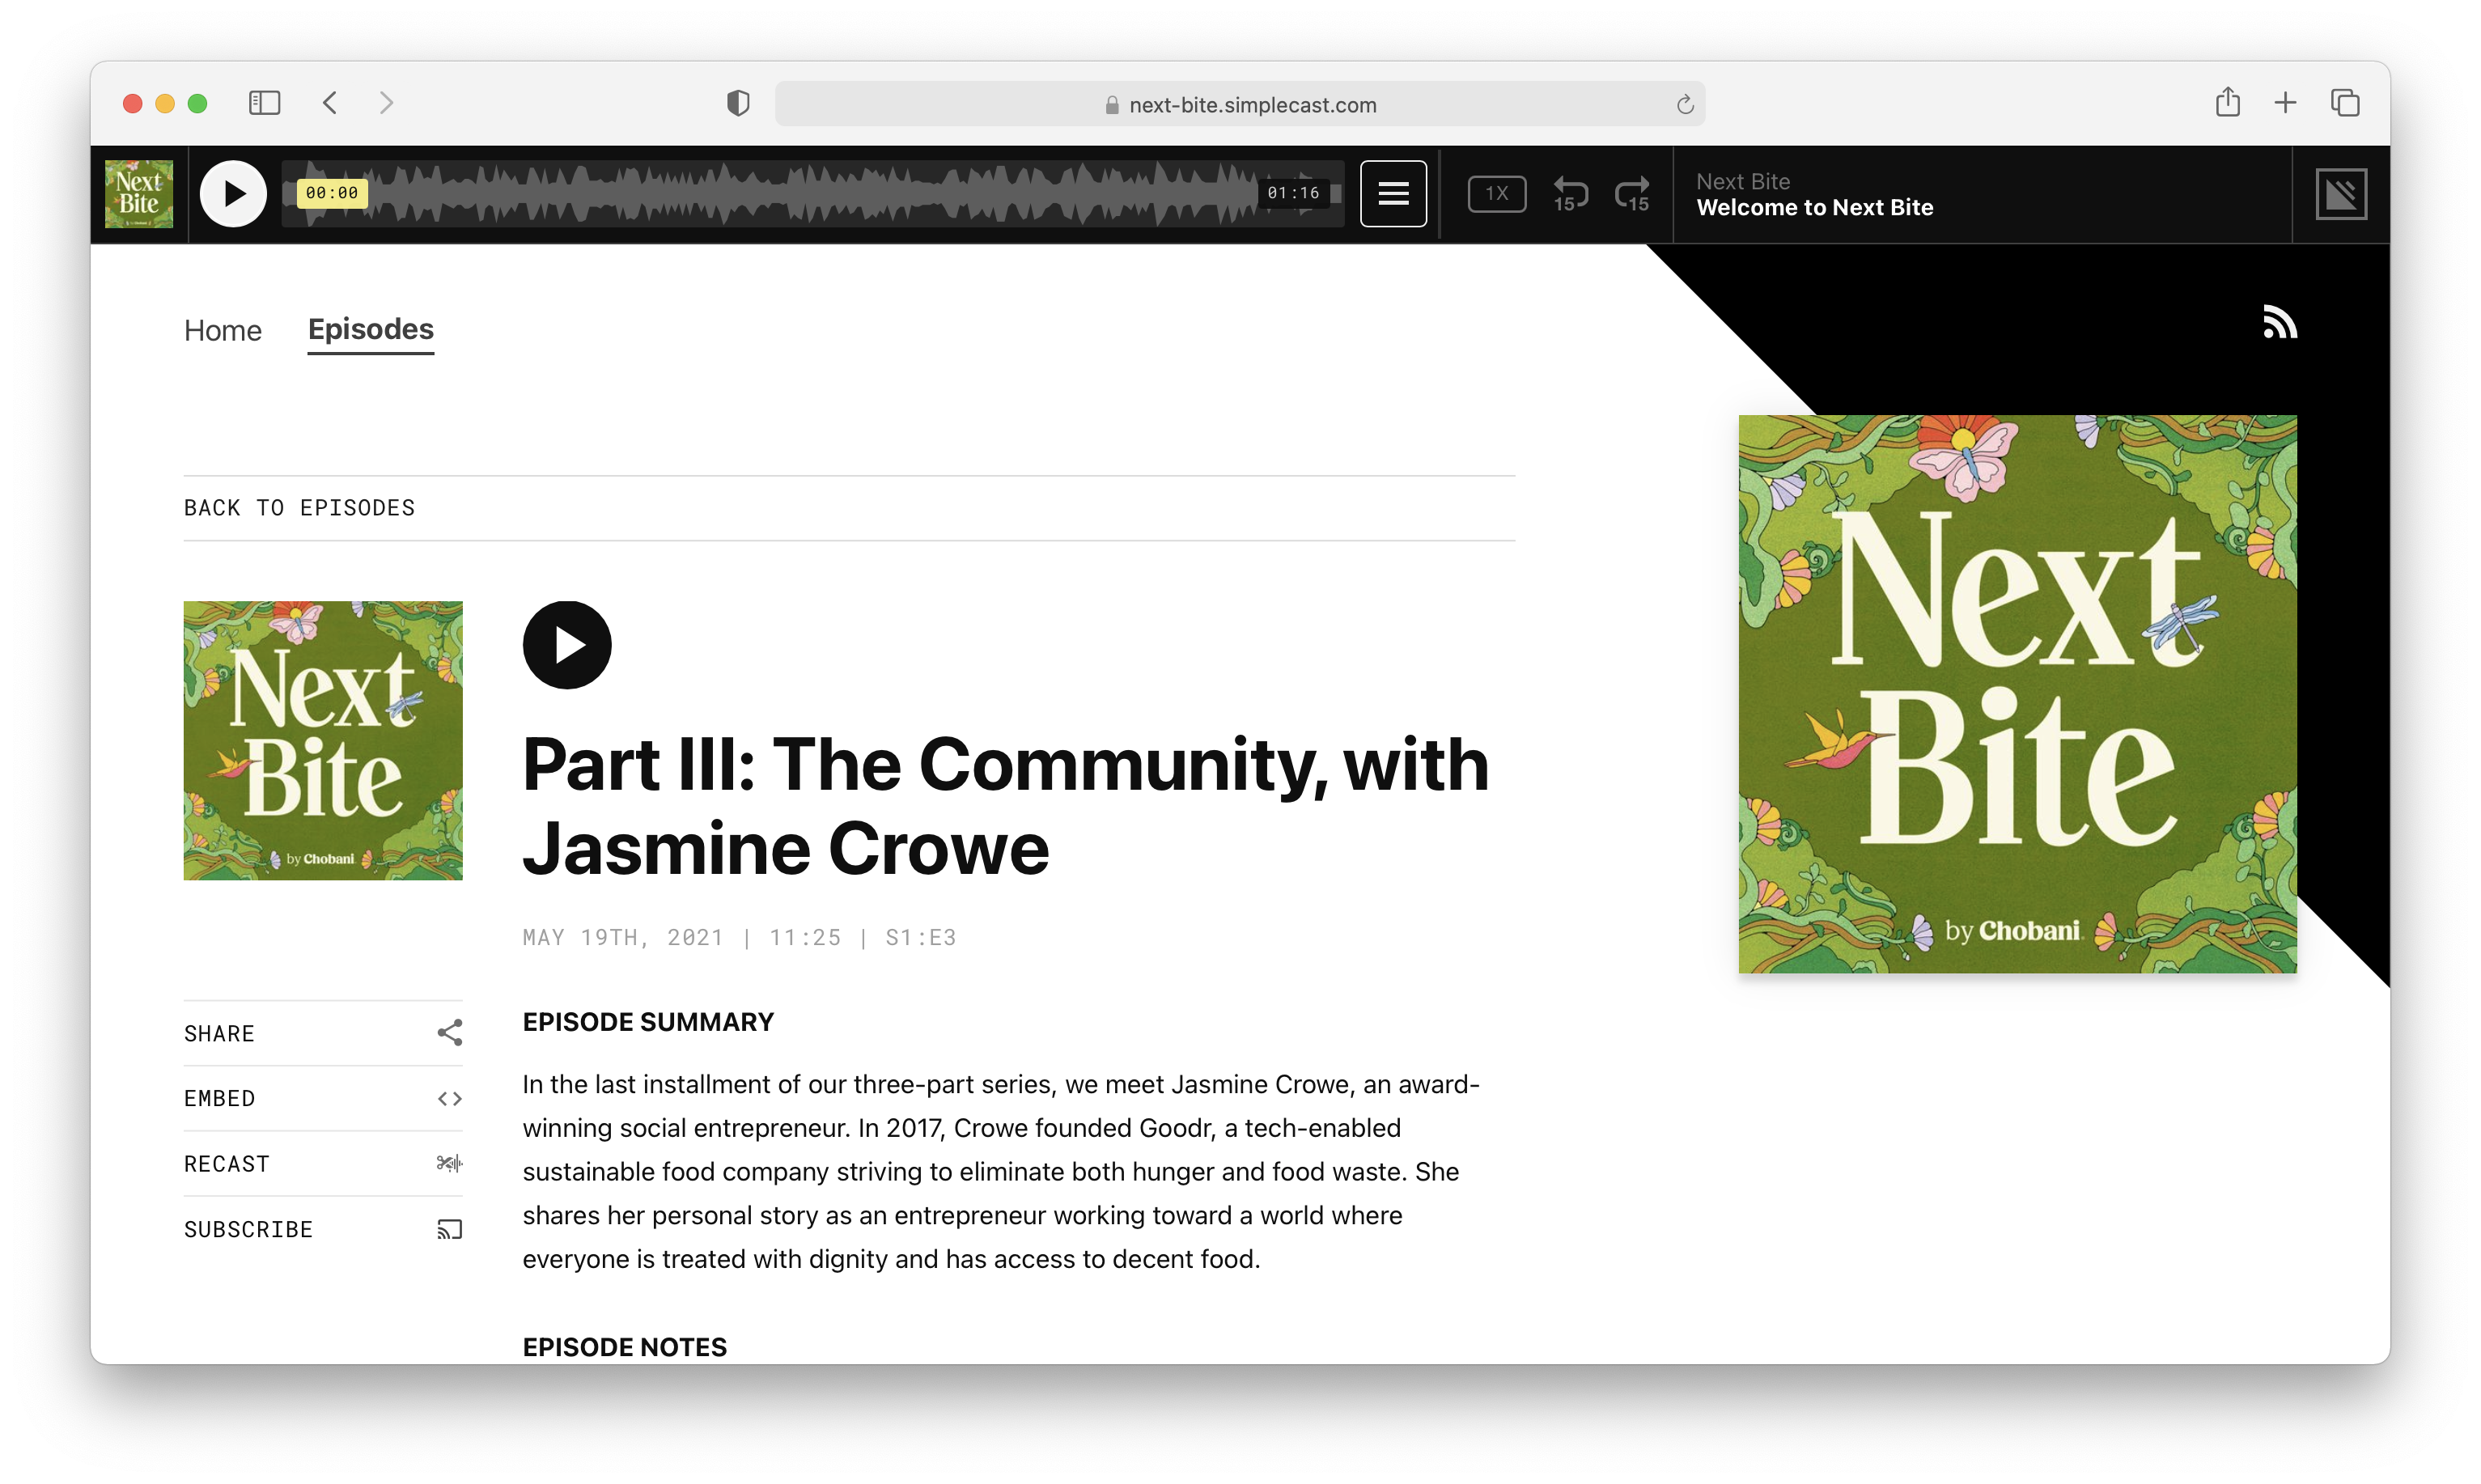Skip forward 15 seconds in the player

1632,194
